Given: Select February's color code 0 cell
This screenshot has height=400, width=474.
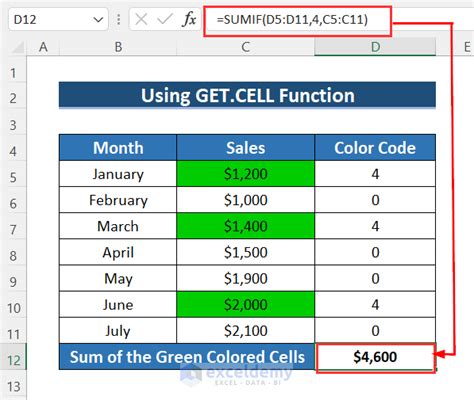Looking at the screenshot, I should pyautogui.click(x=375, y=200).
